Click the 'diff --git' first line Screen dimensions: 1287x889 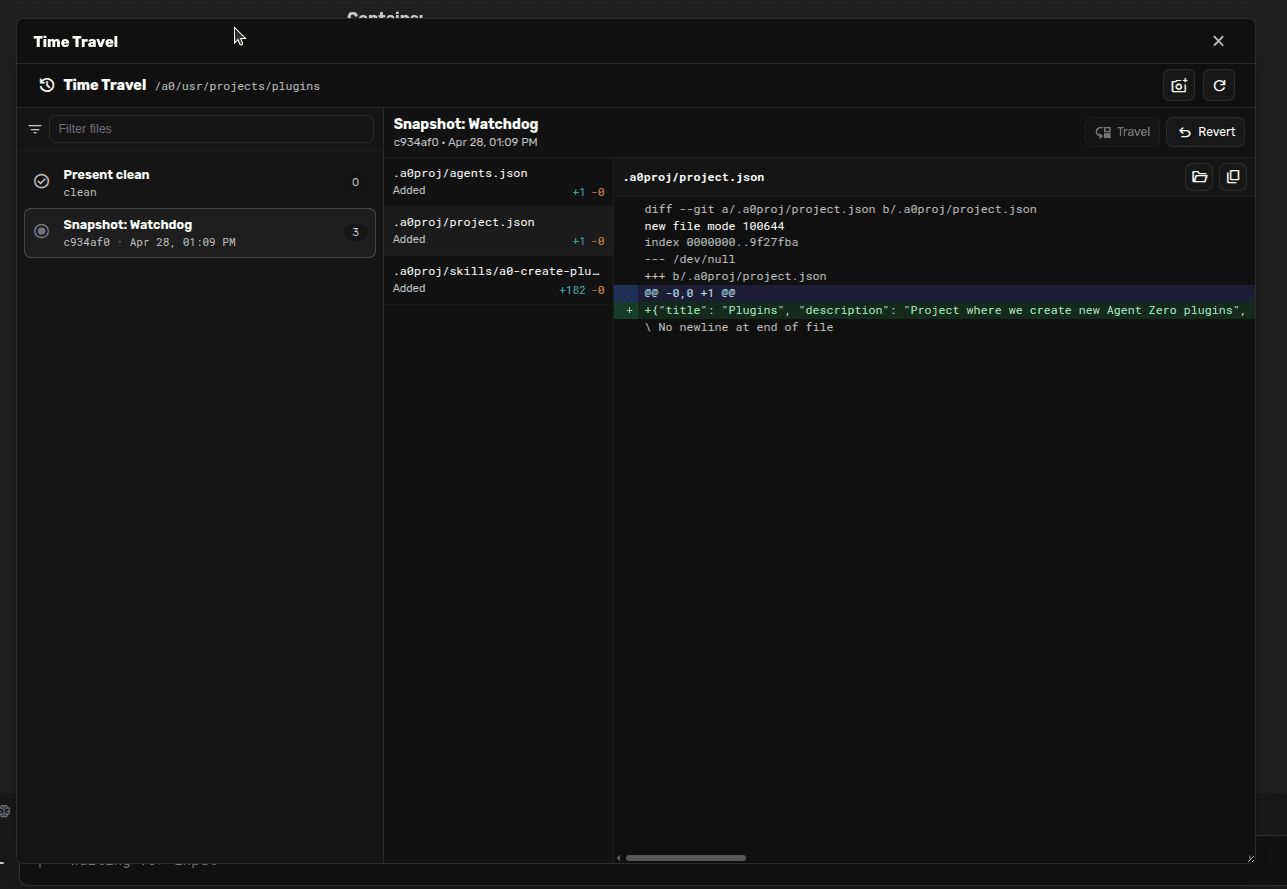pyautogui.click(x=840, y=210)
